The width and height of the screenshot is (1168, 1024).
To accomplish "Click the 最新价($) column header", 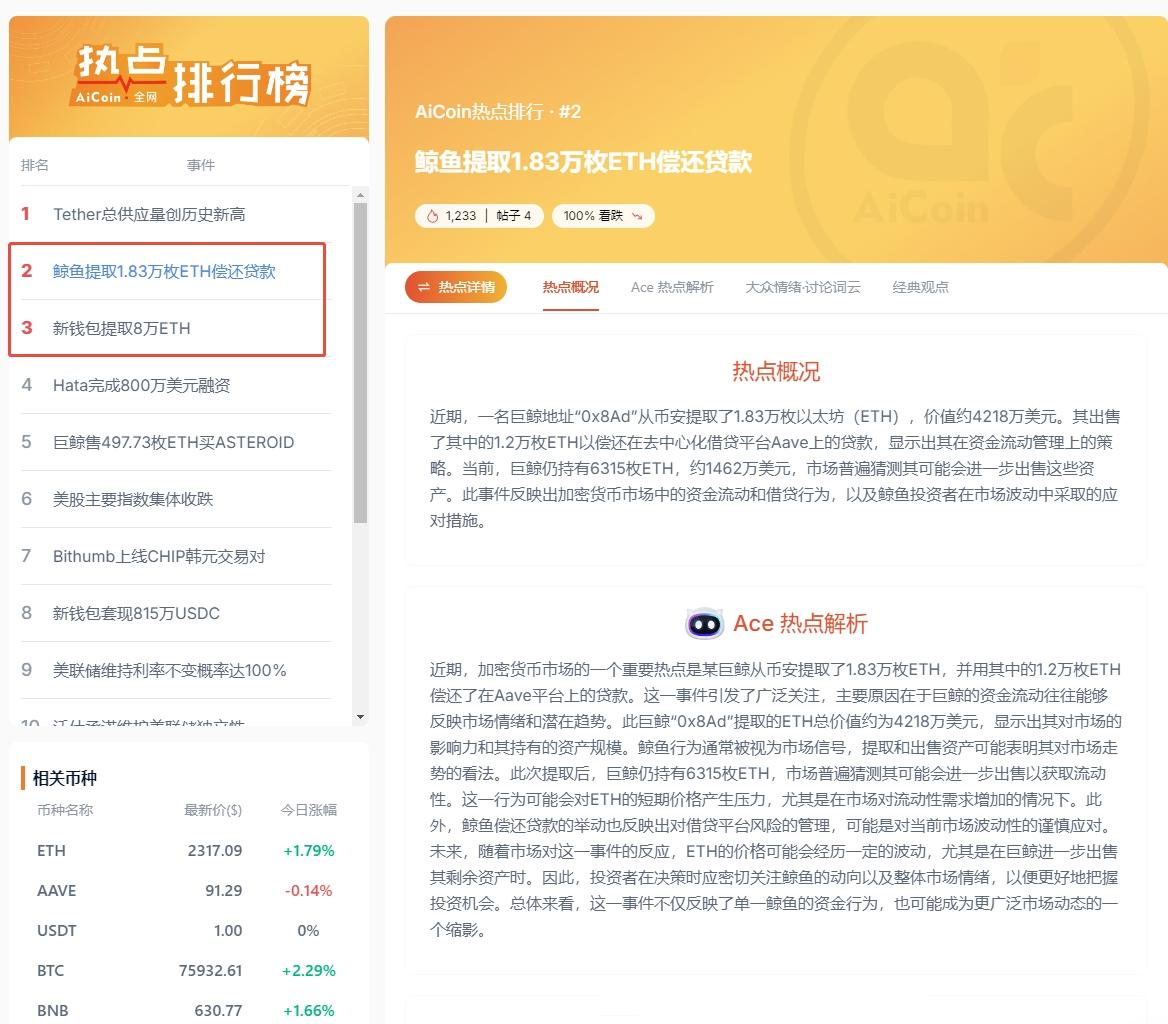I will tap(213, 810).
